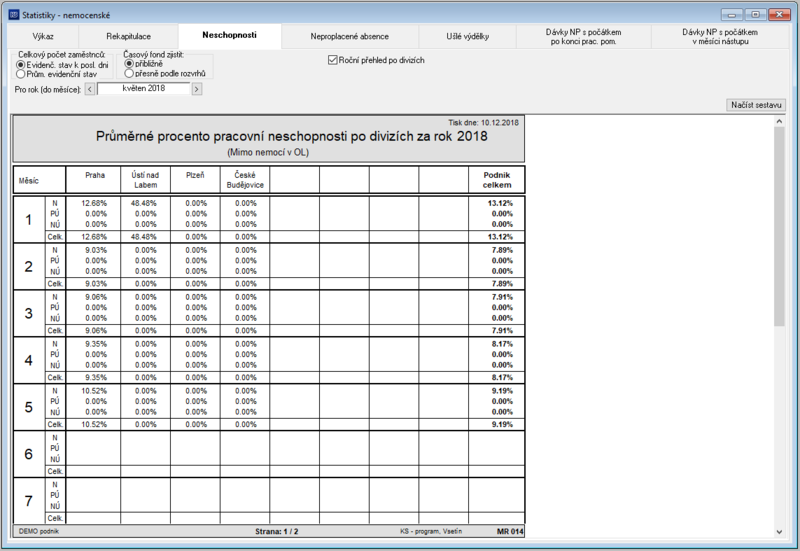Click the (Mimo nemocí v OL) subtitle
This screenshot has width=800, height=551.
(268, 152)
